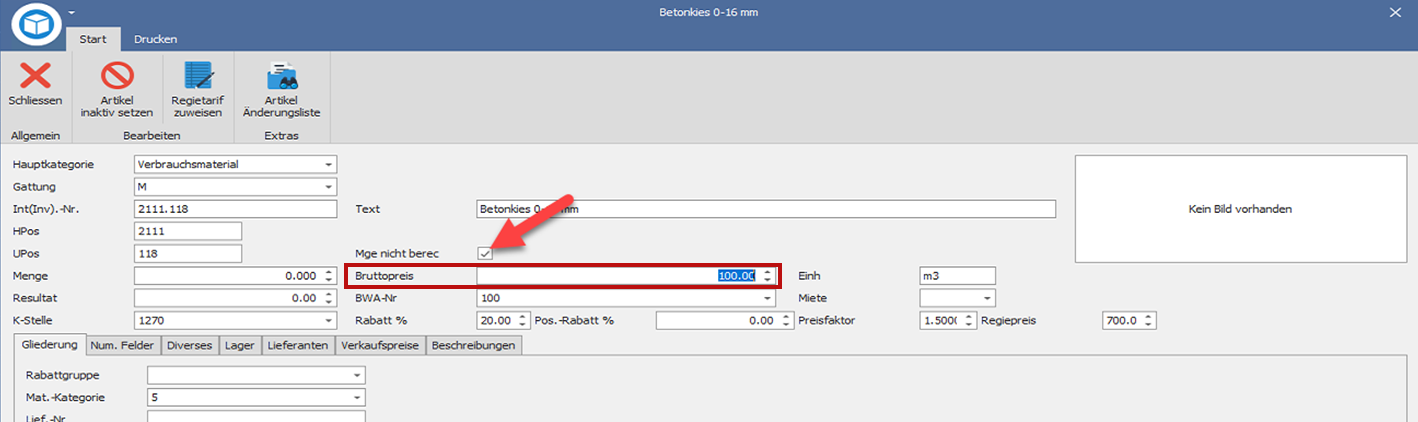Open Regietarif zuweisen tool

tap(197, 77)
